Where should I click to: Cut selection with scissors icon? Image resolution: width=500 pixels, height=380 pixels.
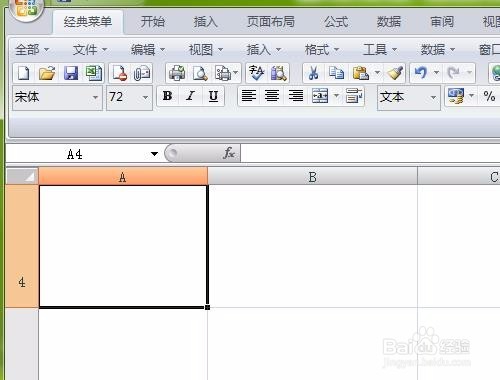[313, 73]
